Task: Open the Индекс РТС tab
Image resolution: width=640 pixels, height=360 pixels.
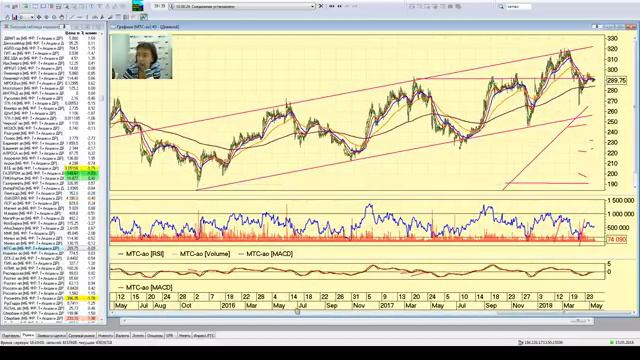Action: [204, 336]
